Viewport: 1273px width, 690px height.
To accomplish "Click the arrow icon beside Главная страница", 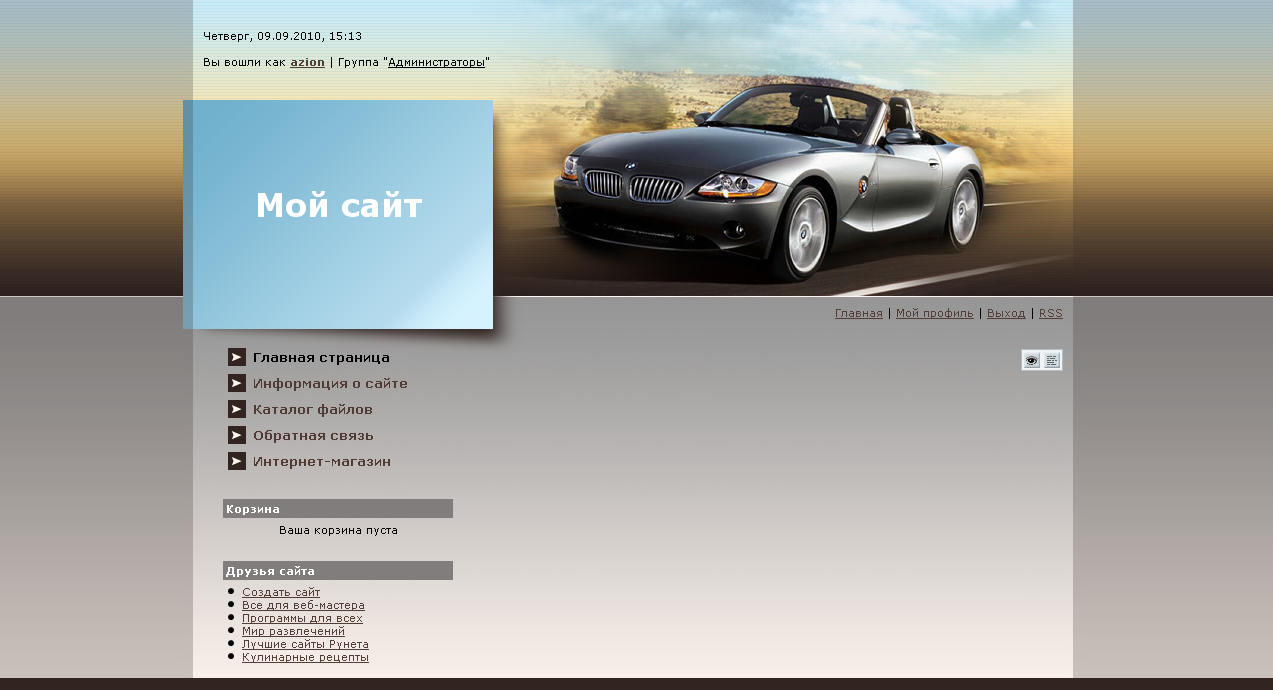I will click(237, 357).
